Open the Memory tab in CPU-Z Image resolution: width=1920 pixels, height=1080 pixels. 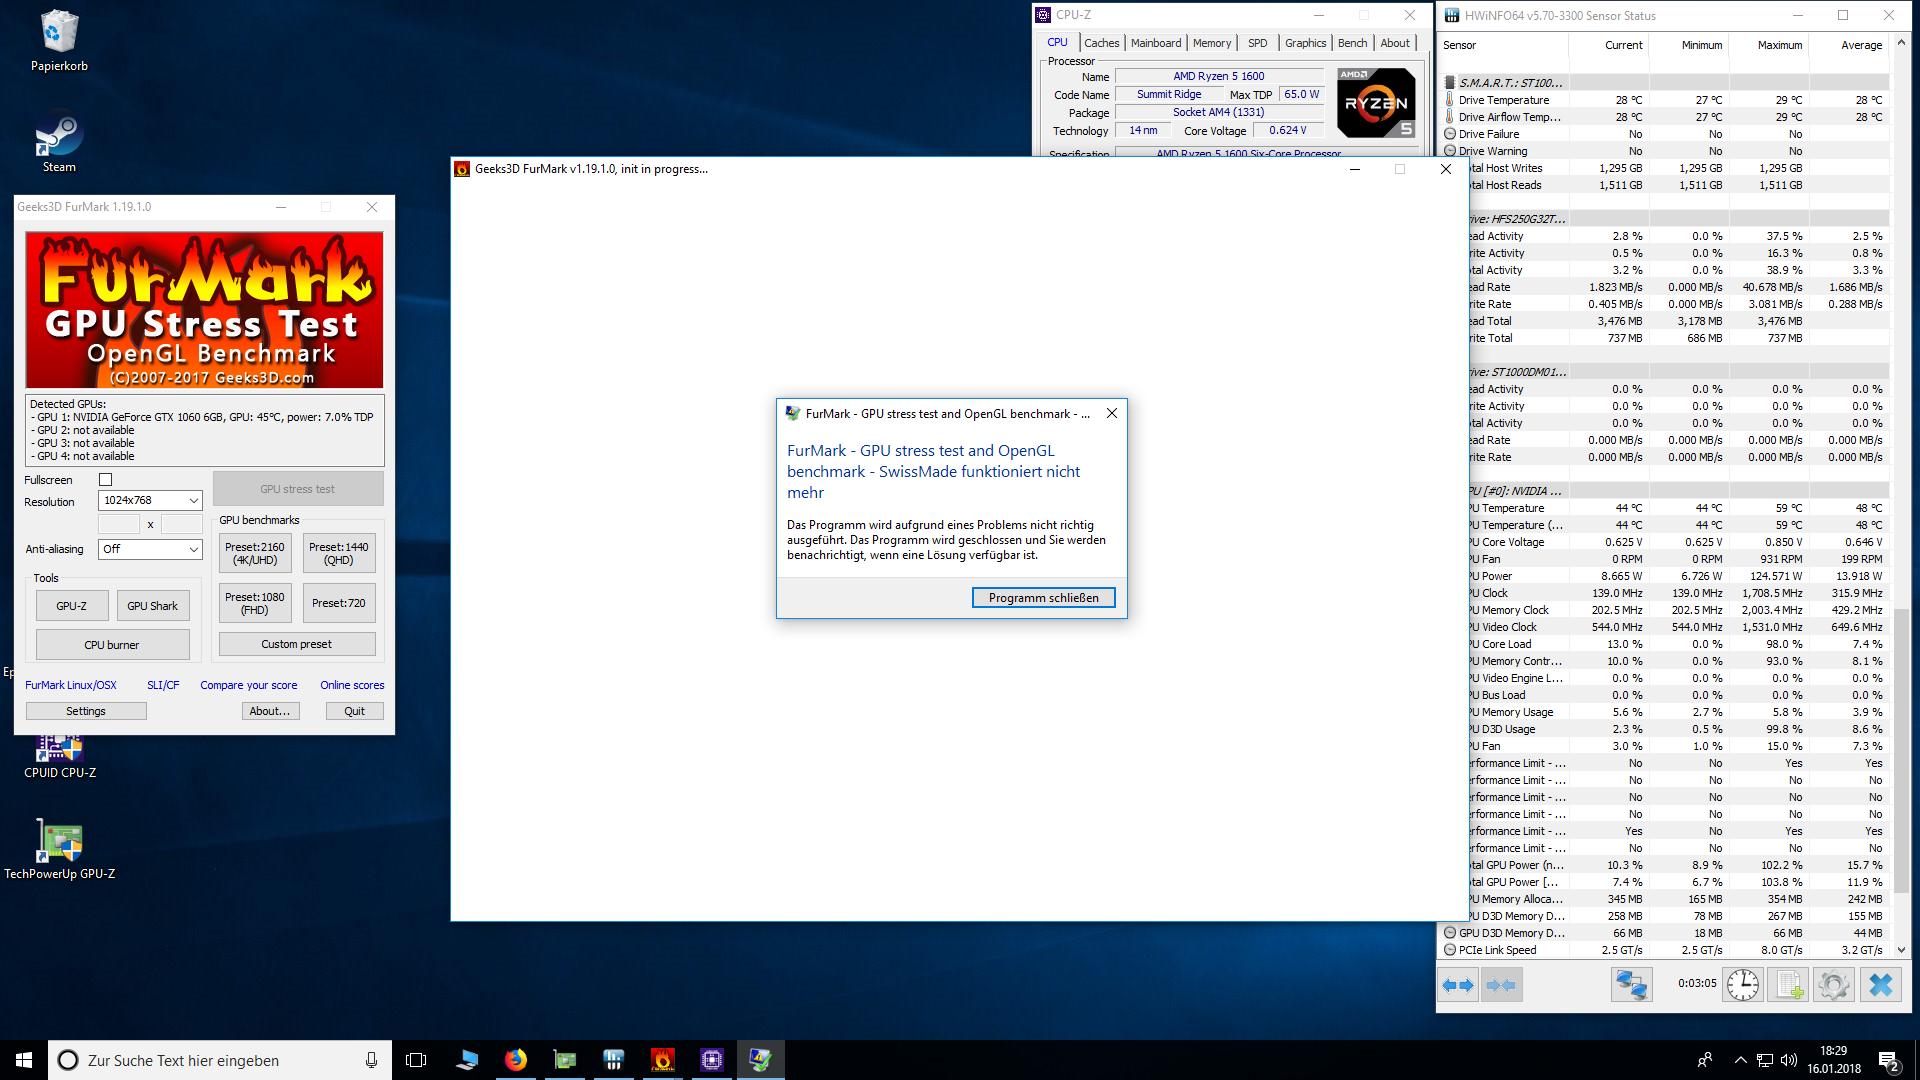[1211, 43]
